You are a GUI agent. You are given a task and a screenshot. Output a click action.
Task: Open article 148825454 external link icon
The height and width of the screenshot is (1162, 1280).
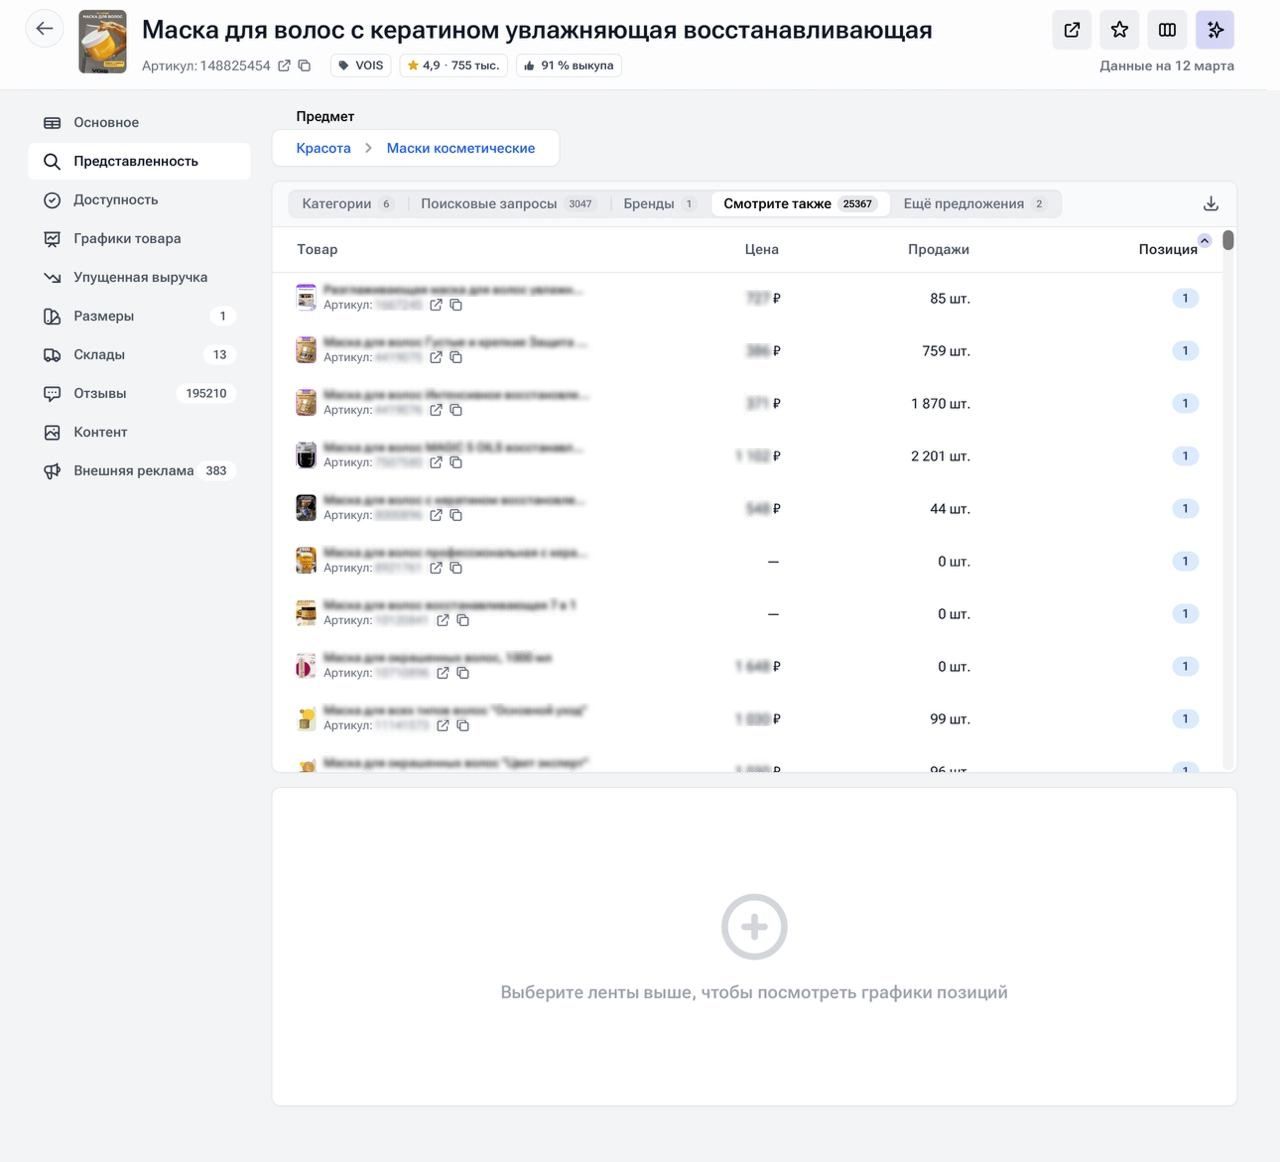pyautogui.click(x=284, y=66)
